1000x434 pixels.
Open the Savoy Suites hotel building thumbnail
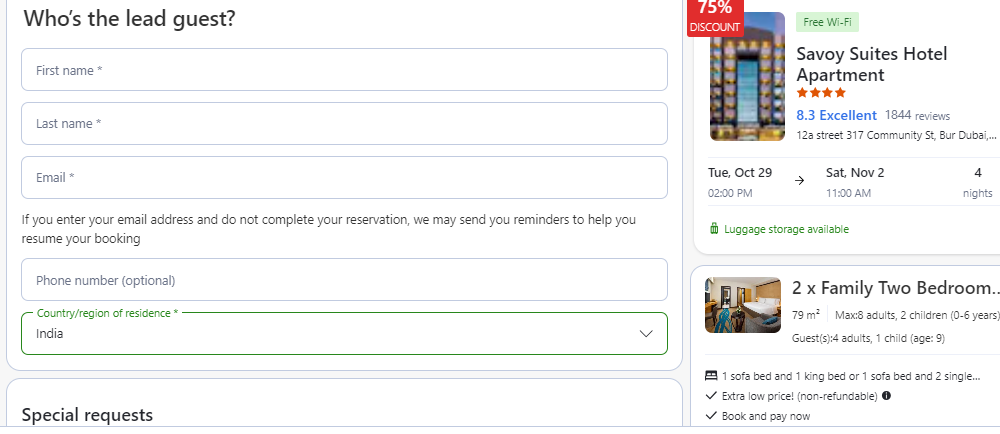tap(747, 76)
